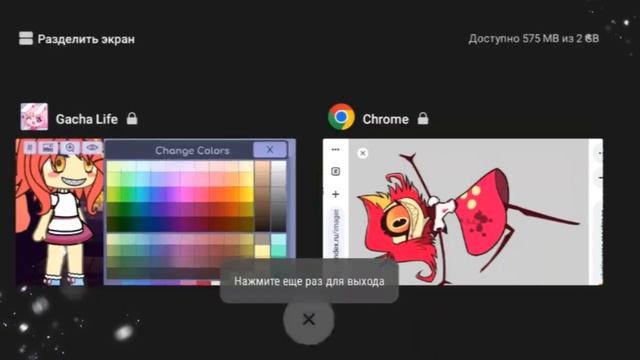Tap the split screen icon
The image size is (640, 360).
[x=26, y=39]
